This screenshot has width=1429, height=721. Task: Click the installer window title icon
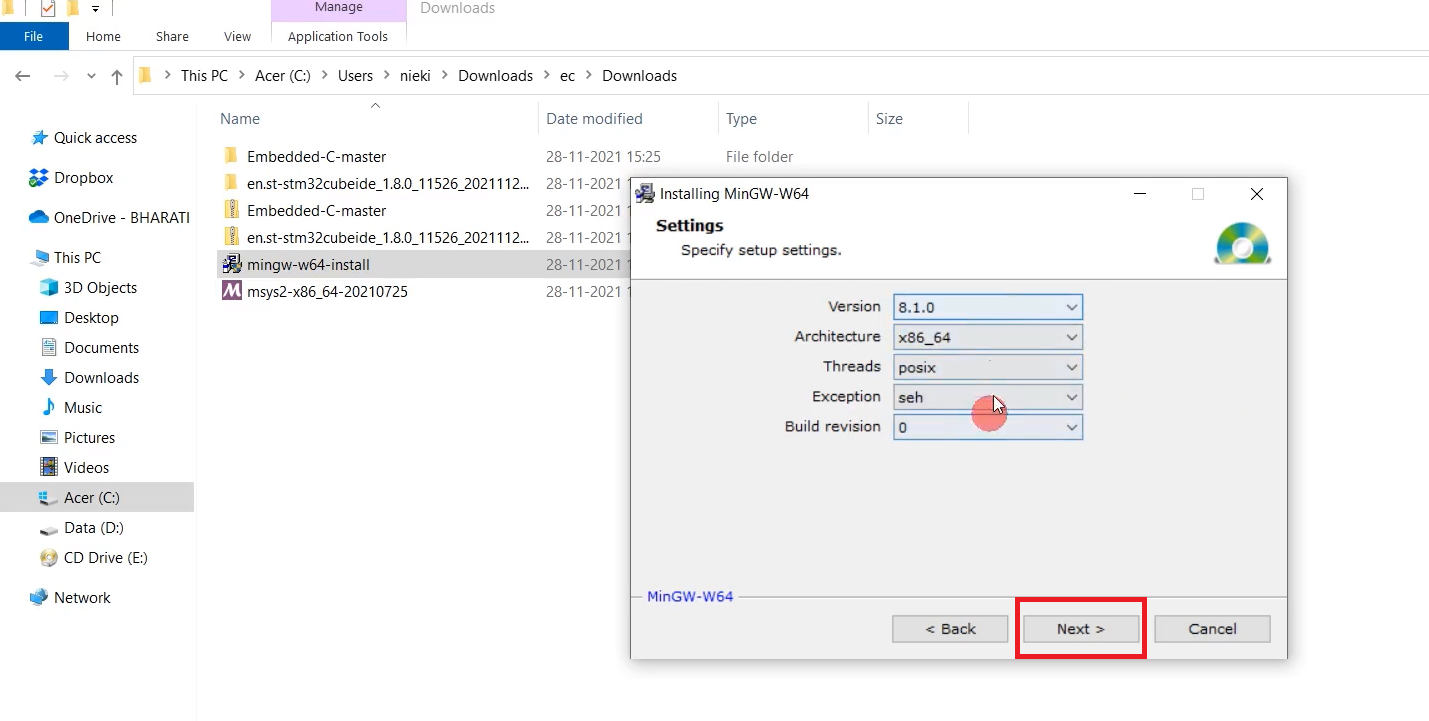tap(645, 194)
